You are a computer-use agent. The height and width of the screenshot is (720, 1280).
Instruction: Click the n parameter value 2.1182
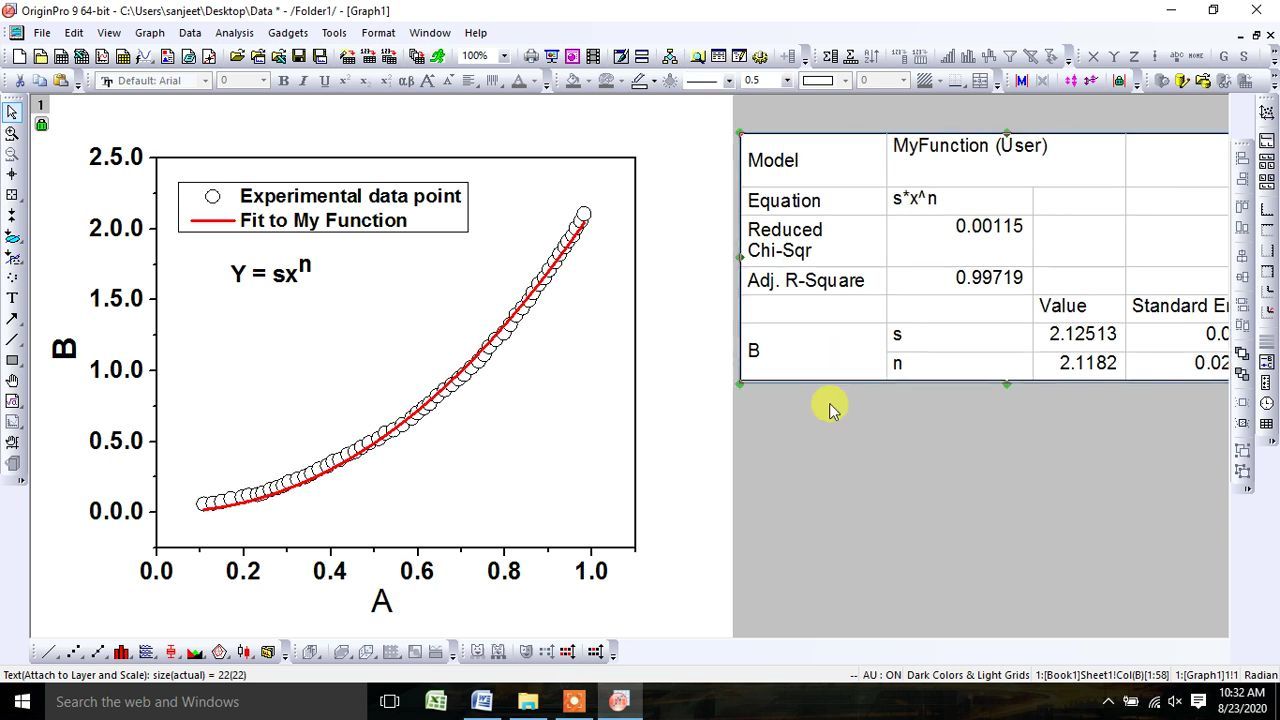point(1088,363)
